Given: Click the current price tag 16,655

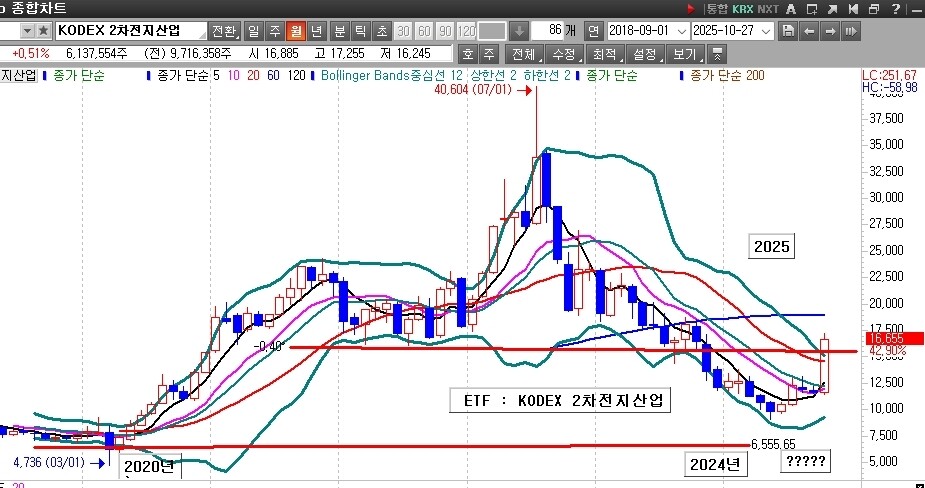Looking at the screenshot, I should coord(893,338).
